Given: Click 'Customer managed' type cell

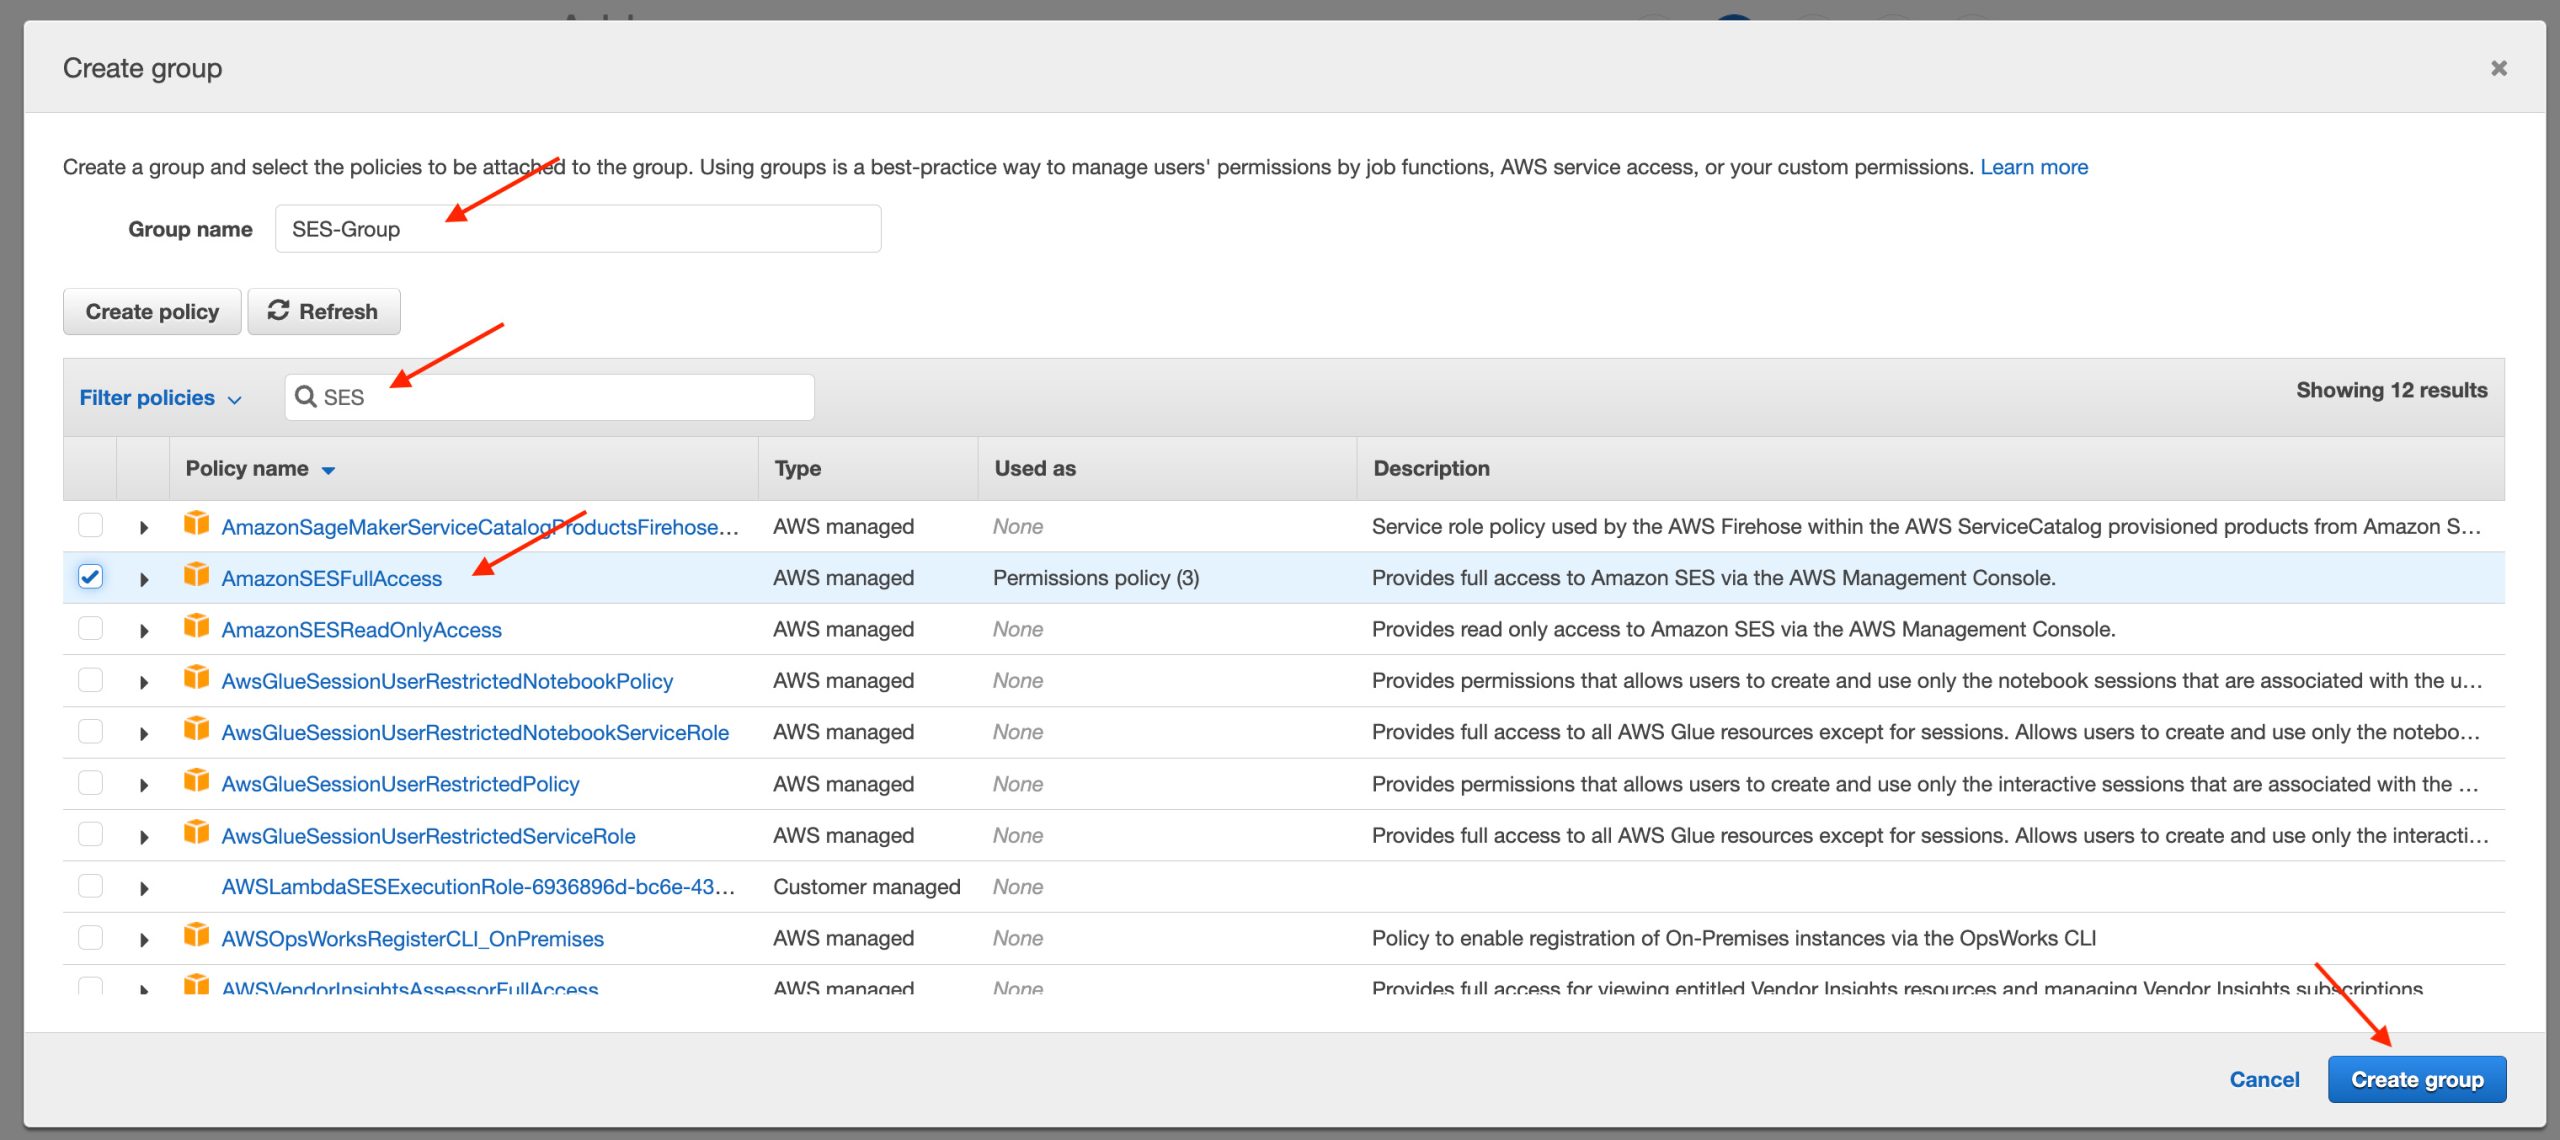Looking at the screenshot, I should 866,887.
